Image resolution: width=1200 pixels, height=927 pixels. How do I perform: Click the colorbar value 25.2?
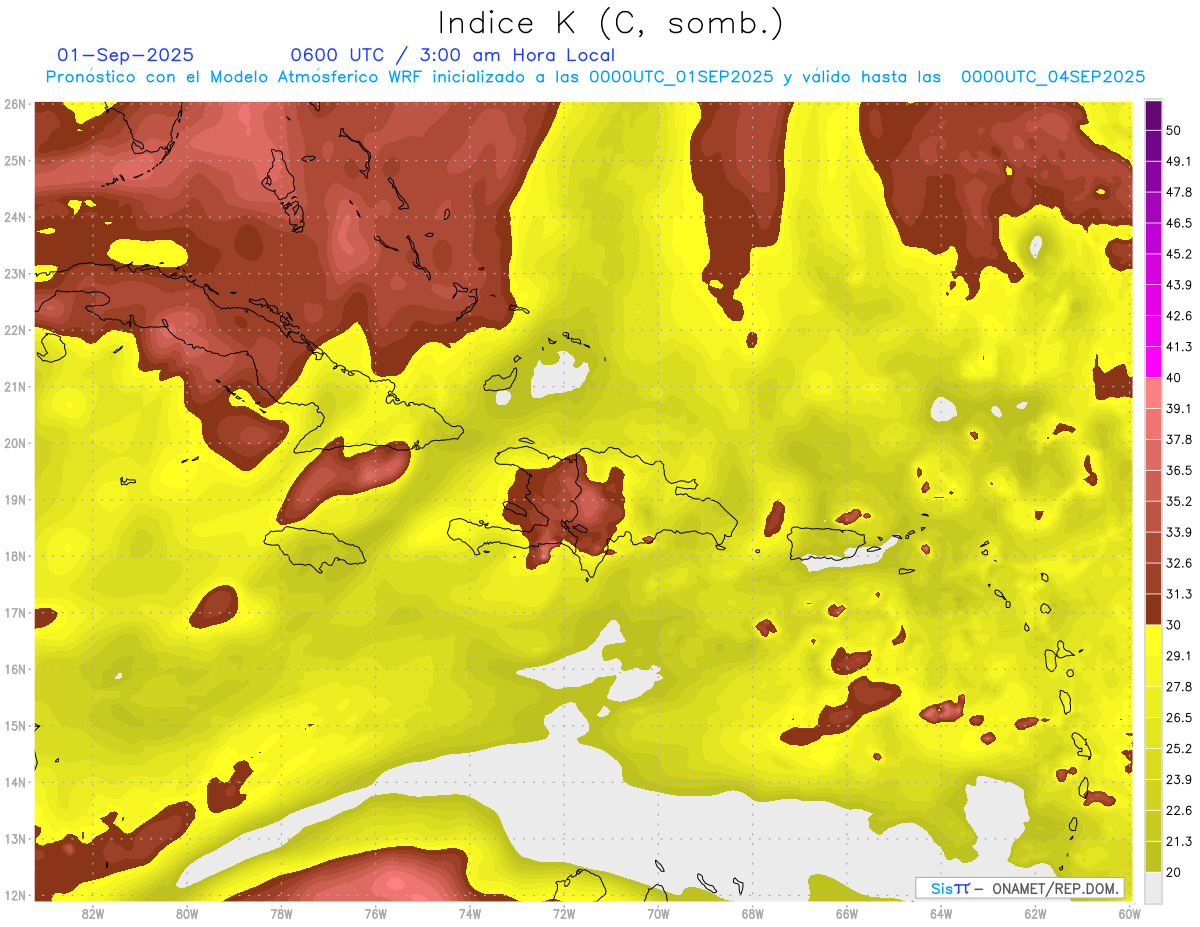click(x=1178, y=748)
